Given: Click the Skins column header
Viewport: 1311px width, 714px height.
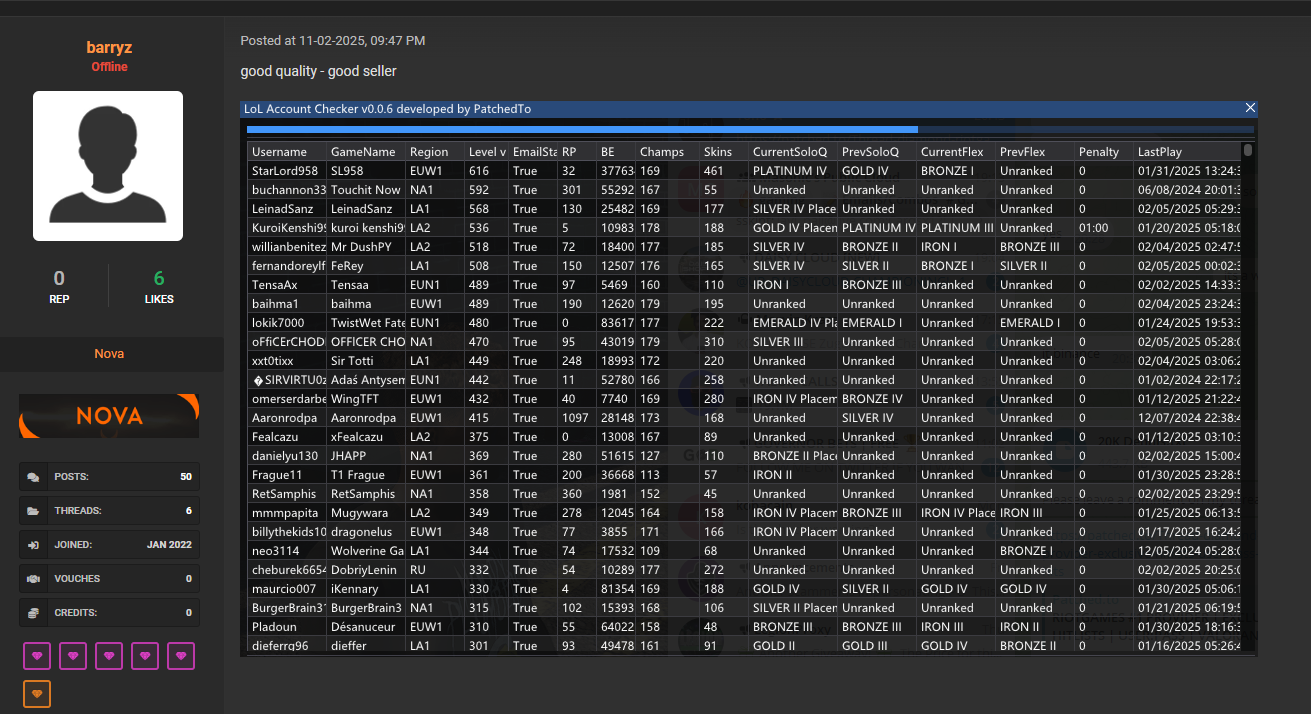Looking at the screenshot, I should coord(718,152).
